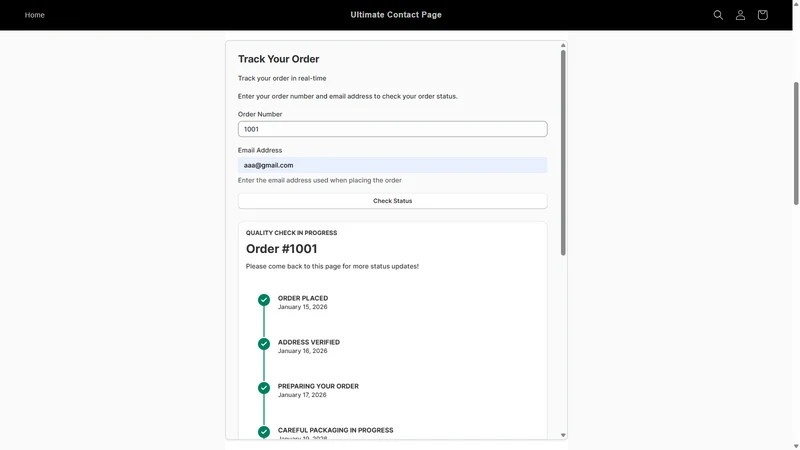Click the Check Status button

(x=392, y=201)
